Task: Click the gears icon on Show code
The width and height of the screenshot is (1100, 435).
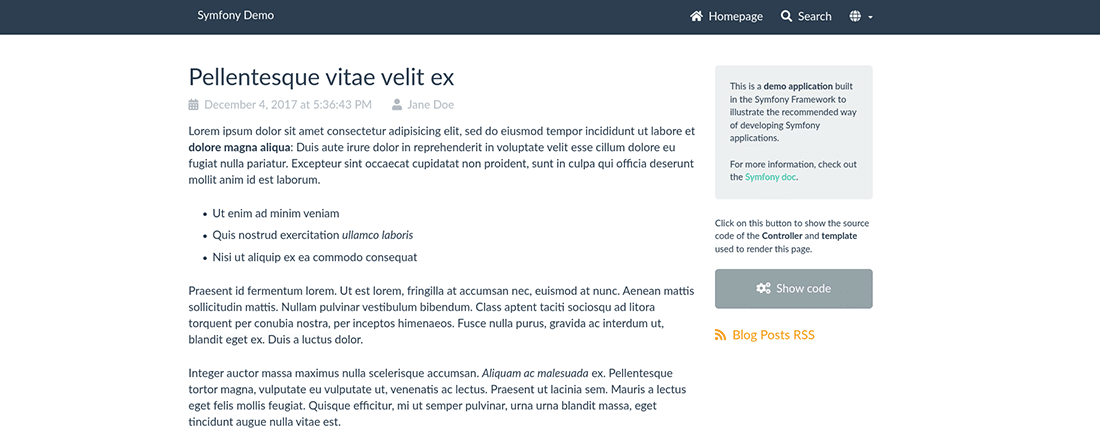Action: point(763,288)
